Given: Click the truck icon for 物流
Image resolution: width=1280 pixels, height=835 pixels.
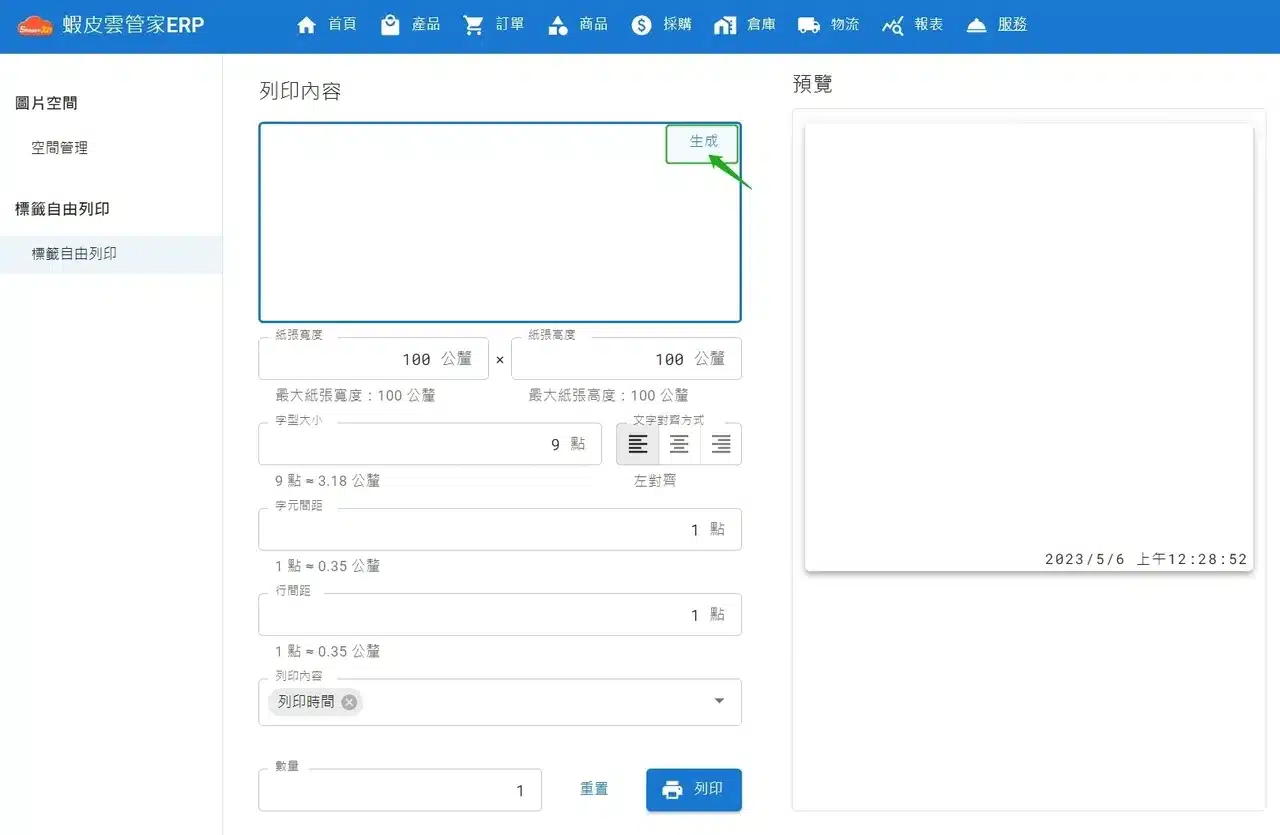Looking at the screenshot, I should point(809,25).
